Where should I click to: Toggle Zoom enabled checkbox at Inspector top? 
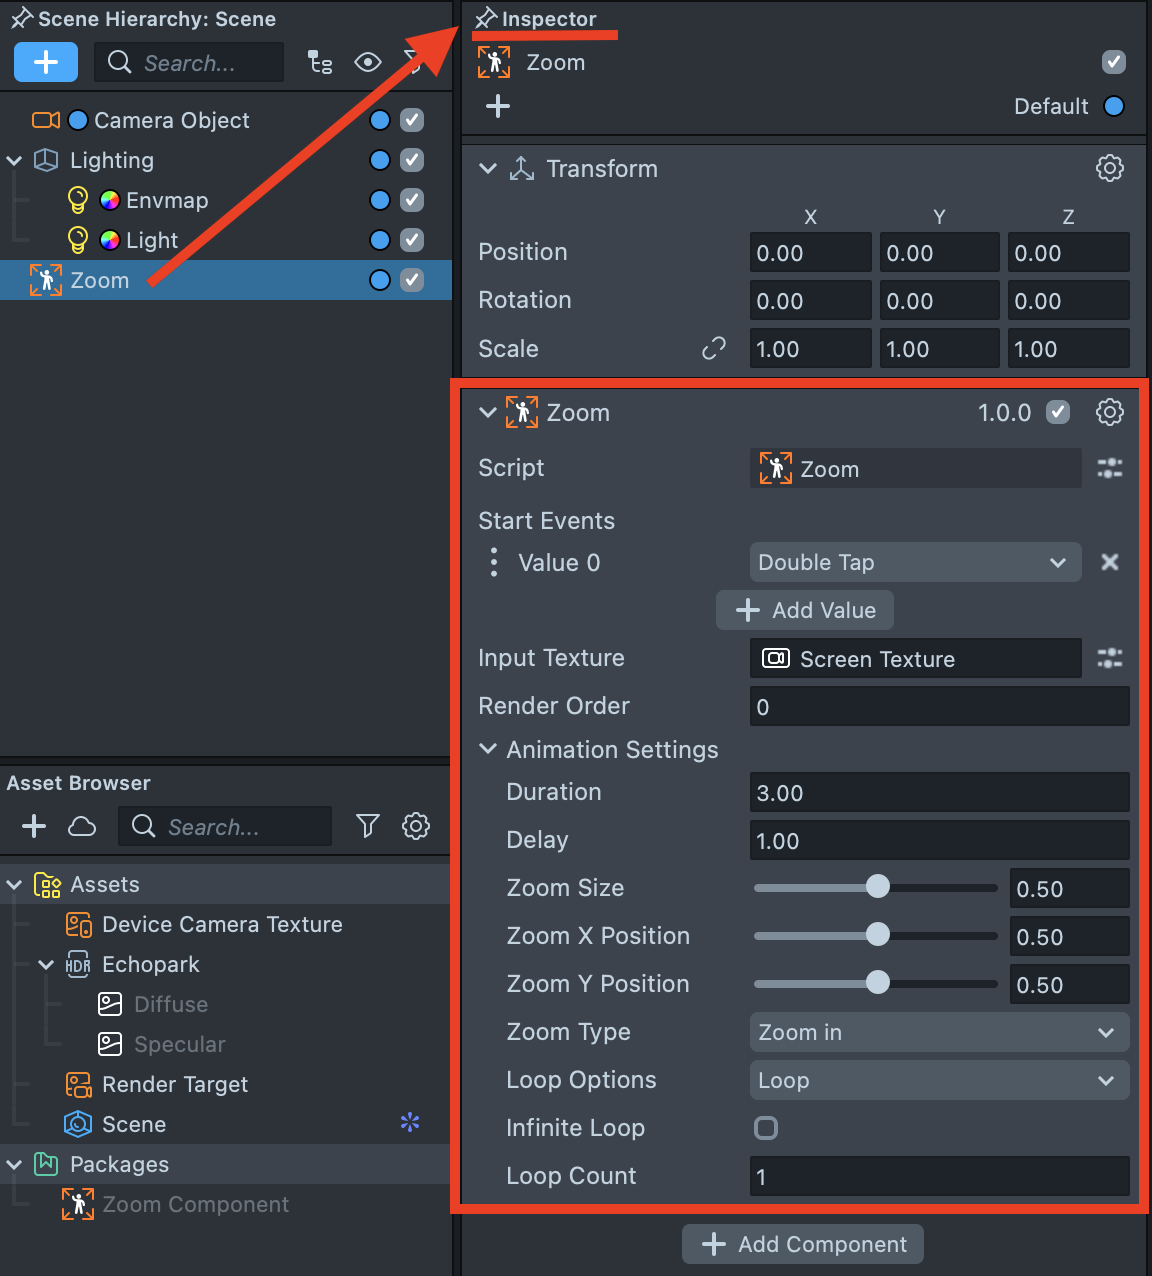[x=1114, y=62]
